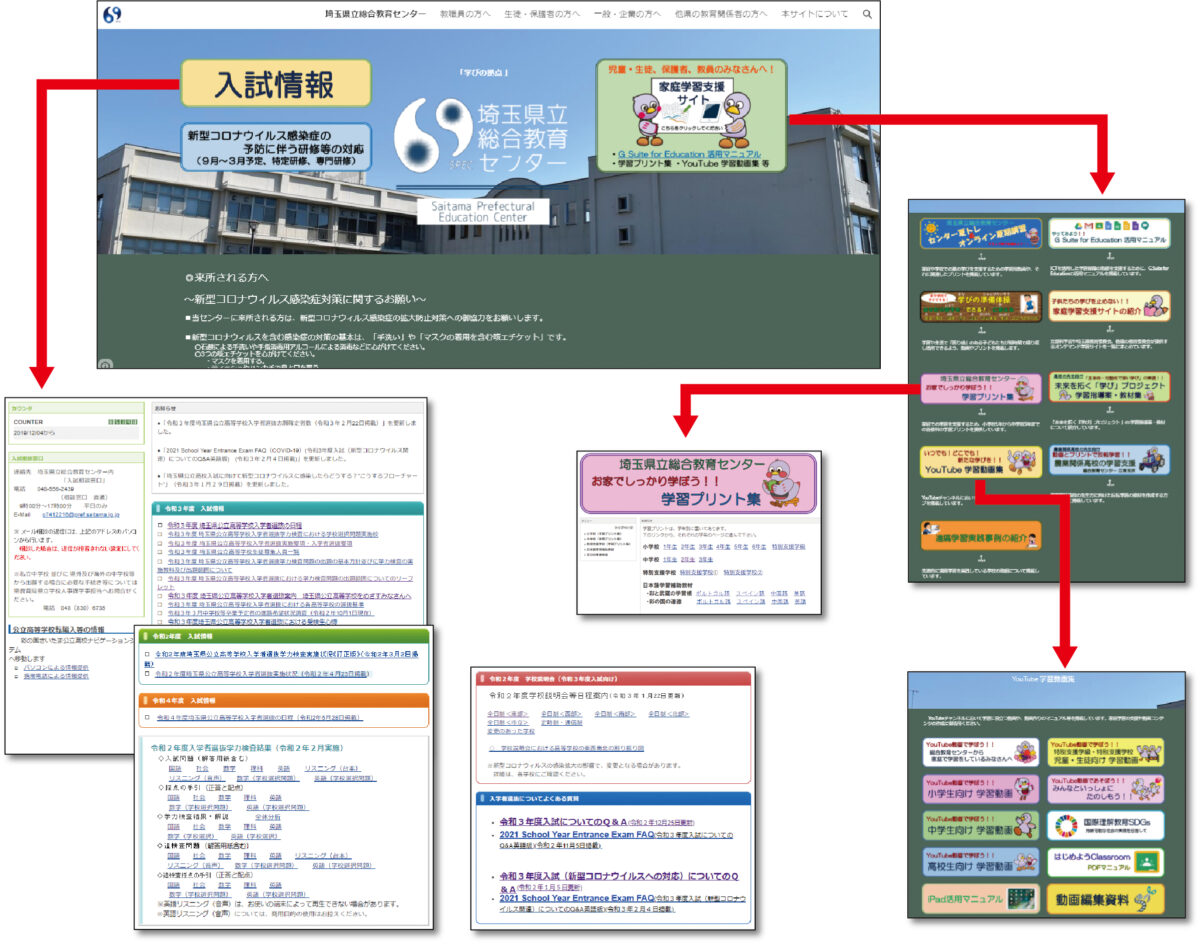Viewport: 1200px width, 945px height.
Task: Open the センター夏トレ オンライン夏期講習 banner
Action: coord(980,235)
